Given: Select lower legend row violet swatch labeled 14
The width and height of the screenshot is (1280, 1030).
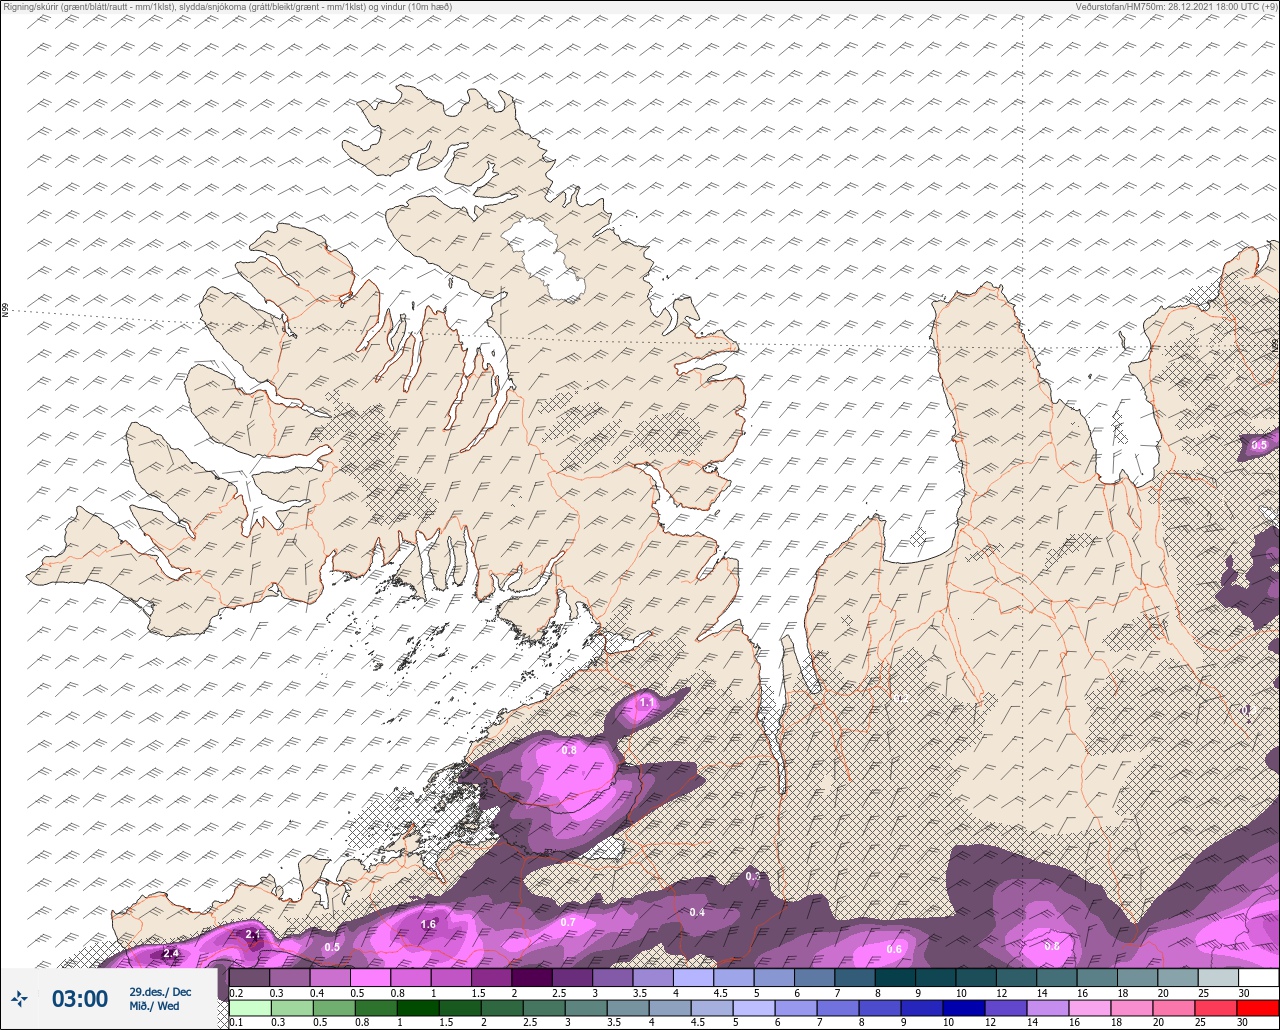Looking at the screenshot, I should 1049,1008.
